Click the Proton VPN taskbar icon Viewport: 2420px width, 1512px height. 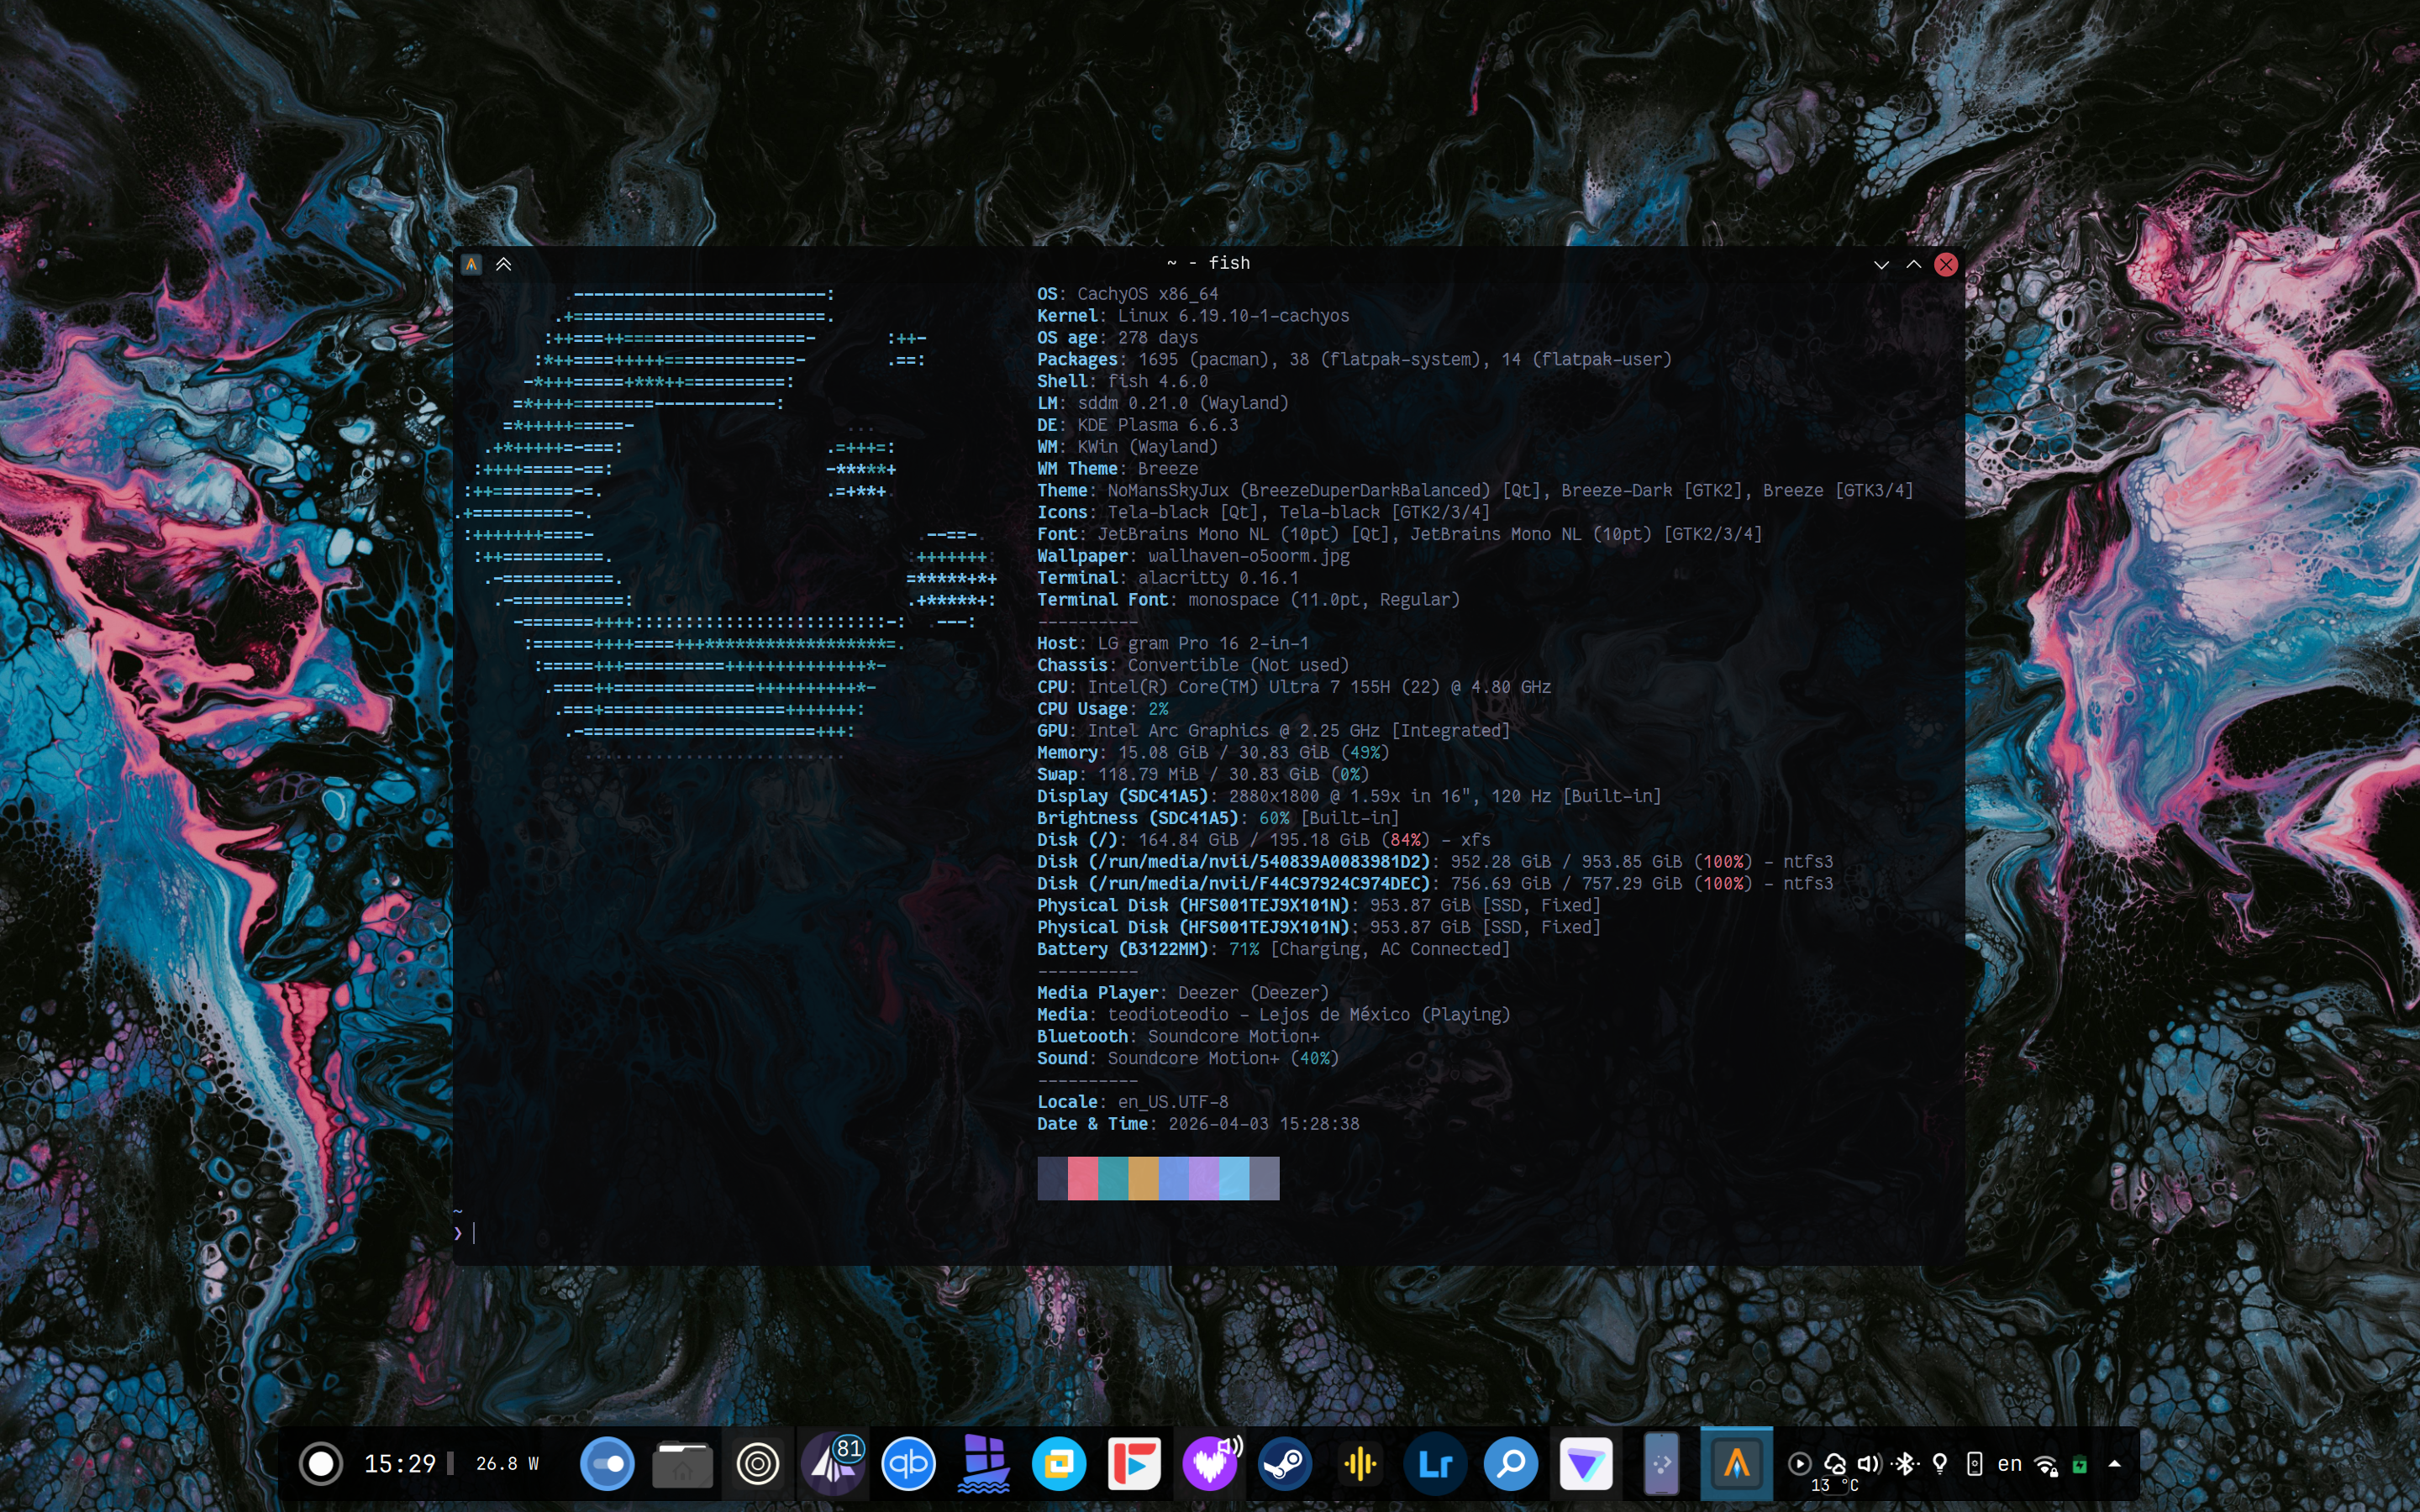(1586, 1464)
